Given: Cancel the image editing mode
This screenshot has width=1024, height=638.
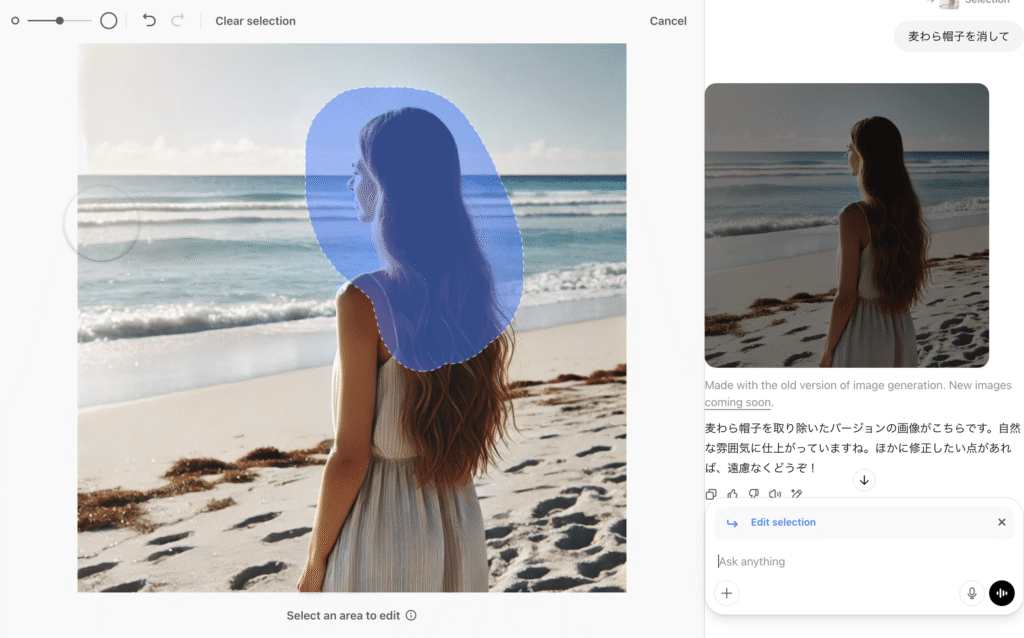Looking at the screenshot, I should point(667,21).
